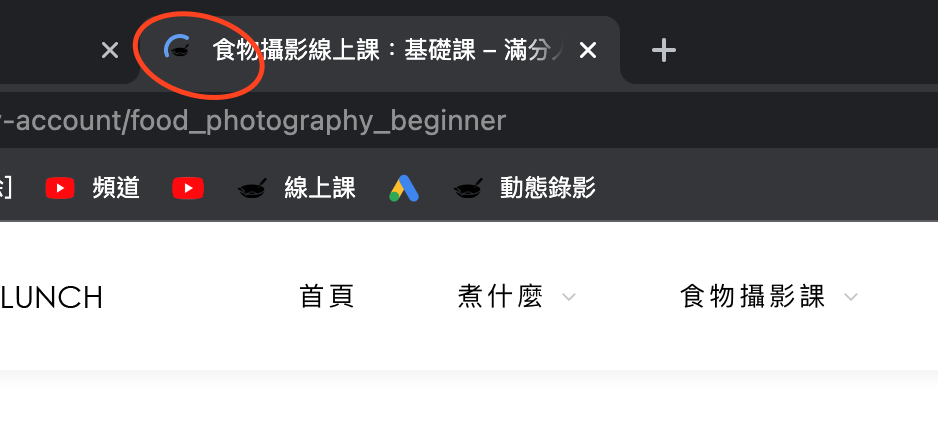Open the 食物攝影課 navigation item

753,297
